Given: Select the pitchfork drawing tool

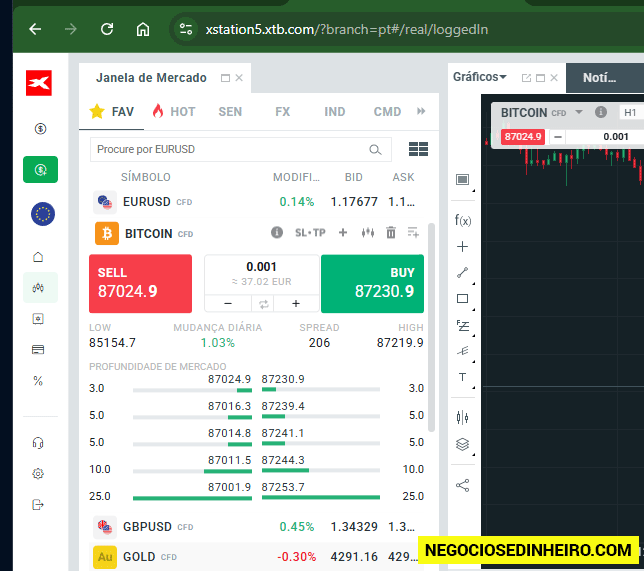Looking at the screenshot, I should (x=463, y=351).
